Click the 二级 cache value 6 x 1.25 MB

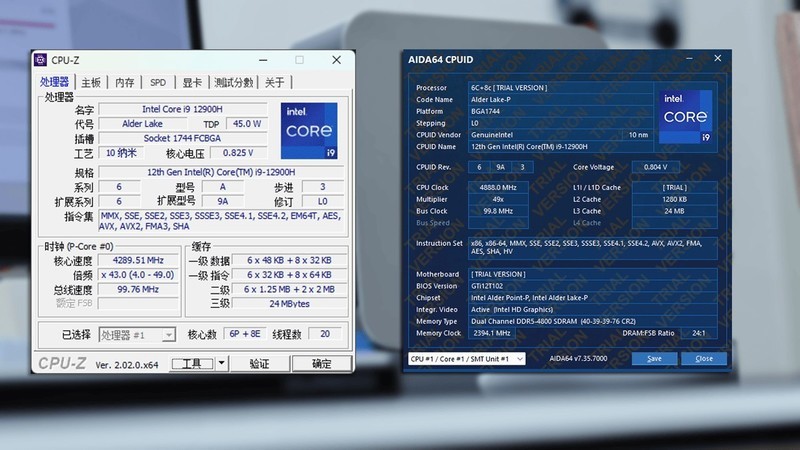tap(289, 289)
